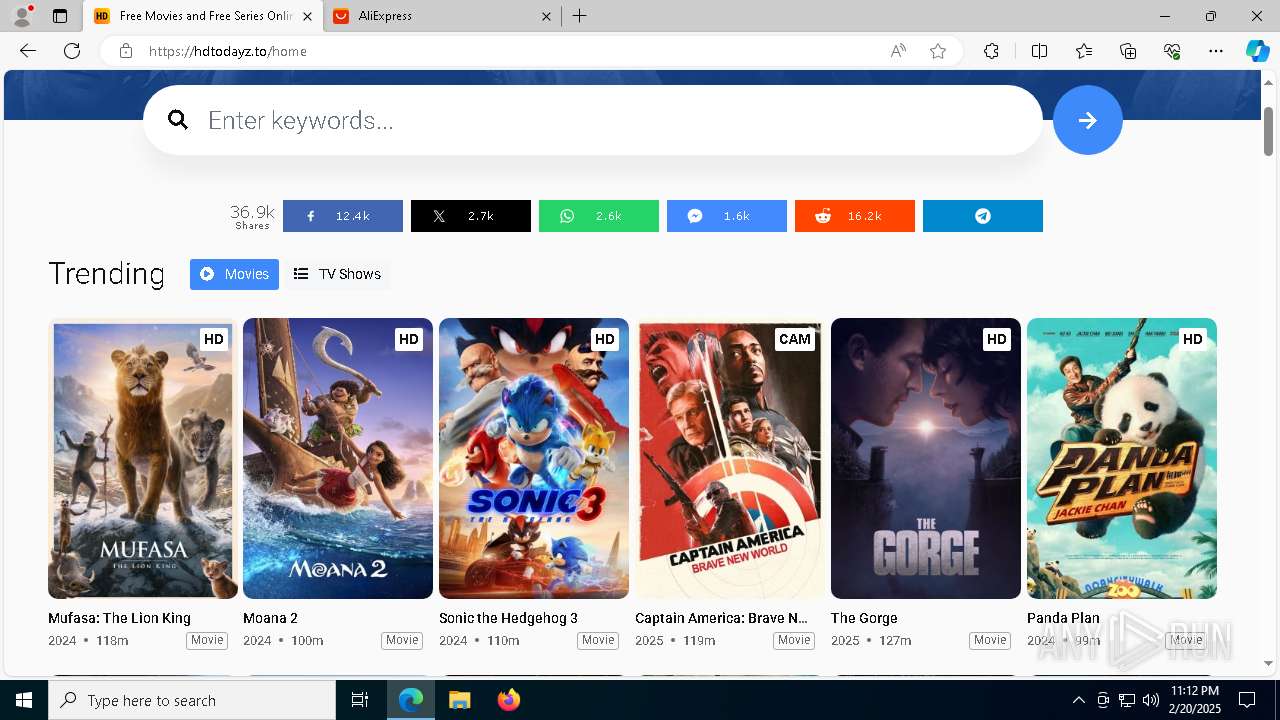The image size is (1280, 720).
Task: Switch Trending to TV Shows
Action: point(337,274)
